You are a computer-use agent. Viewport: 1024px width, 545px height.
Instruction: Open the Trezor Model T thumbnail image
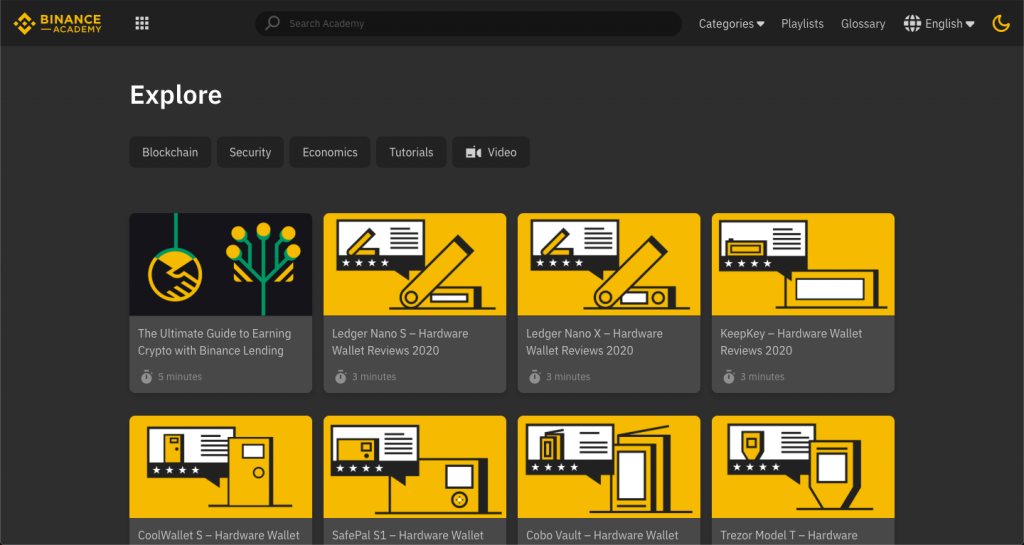click(x=803, y=467)
